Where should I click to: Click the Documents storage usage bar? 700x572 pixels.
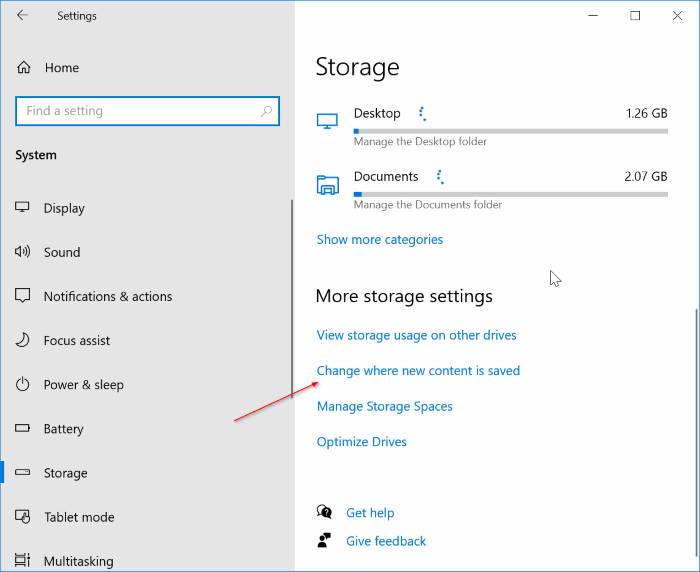click(x=511, y=194)
